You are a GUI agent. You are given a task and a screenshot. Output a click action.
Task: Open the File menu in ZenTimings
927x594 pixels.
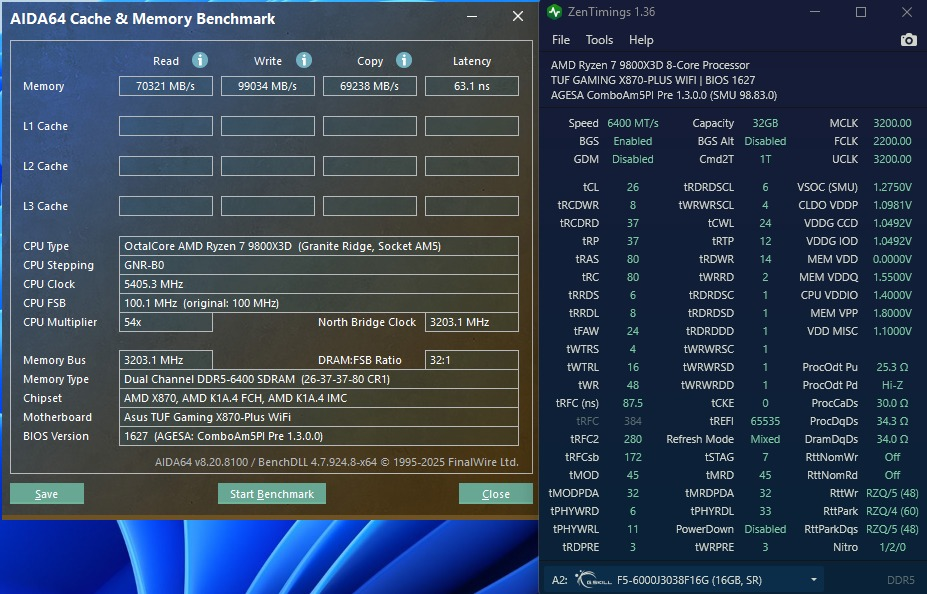pos(560,40)
